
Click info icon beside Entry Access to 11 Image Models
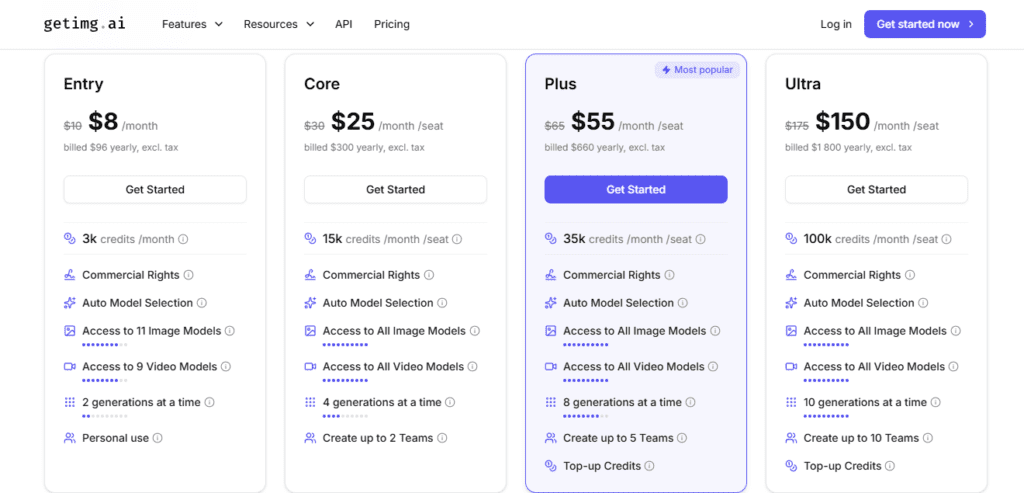pyautogui.click(x=229, y=331)
